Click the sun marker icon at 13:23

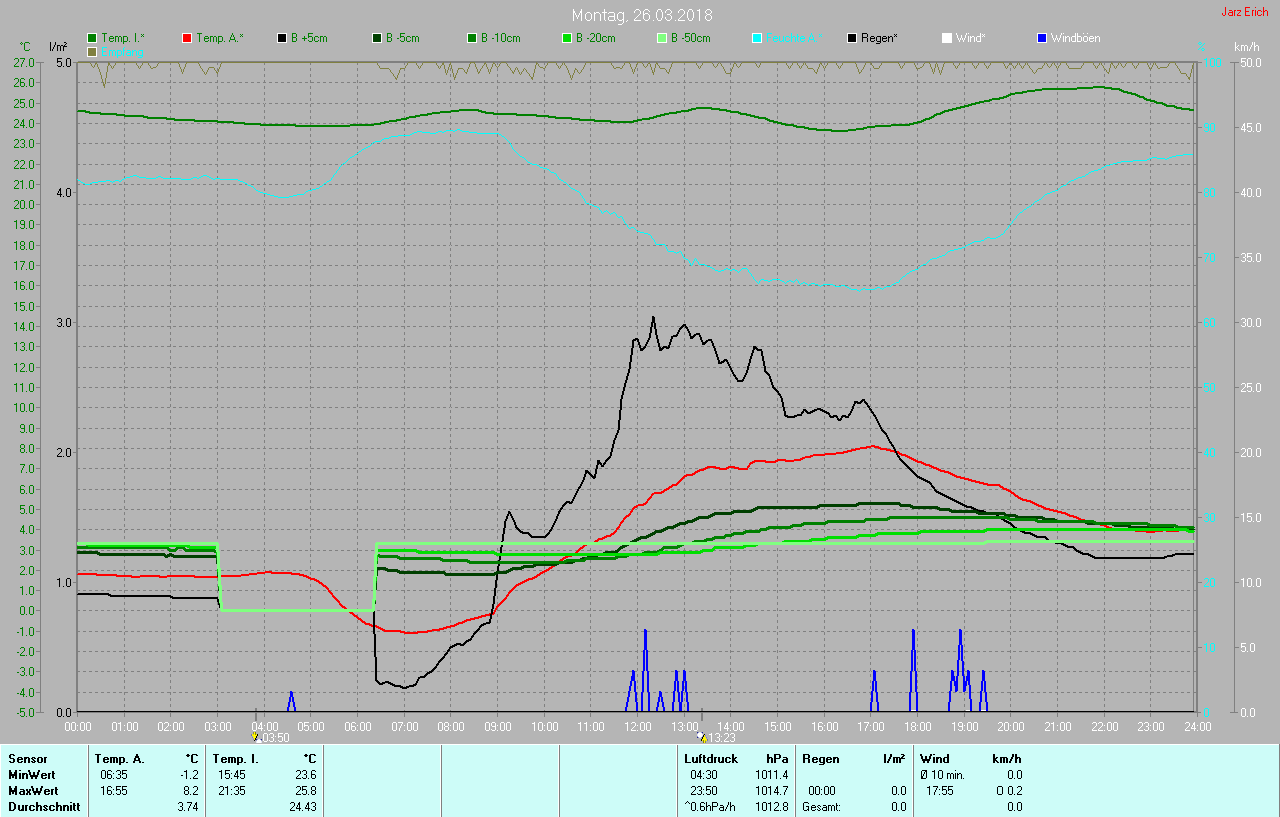pyautogui.click(x=701, y=737)
